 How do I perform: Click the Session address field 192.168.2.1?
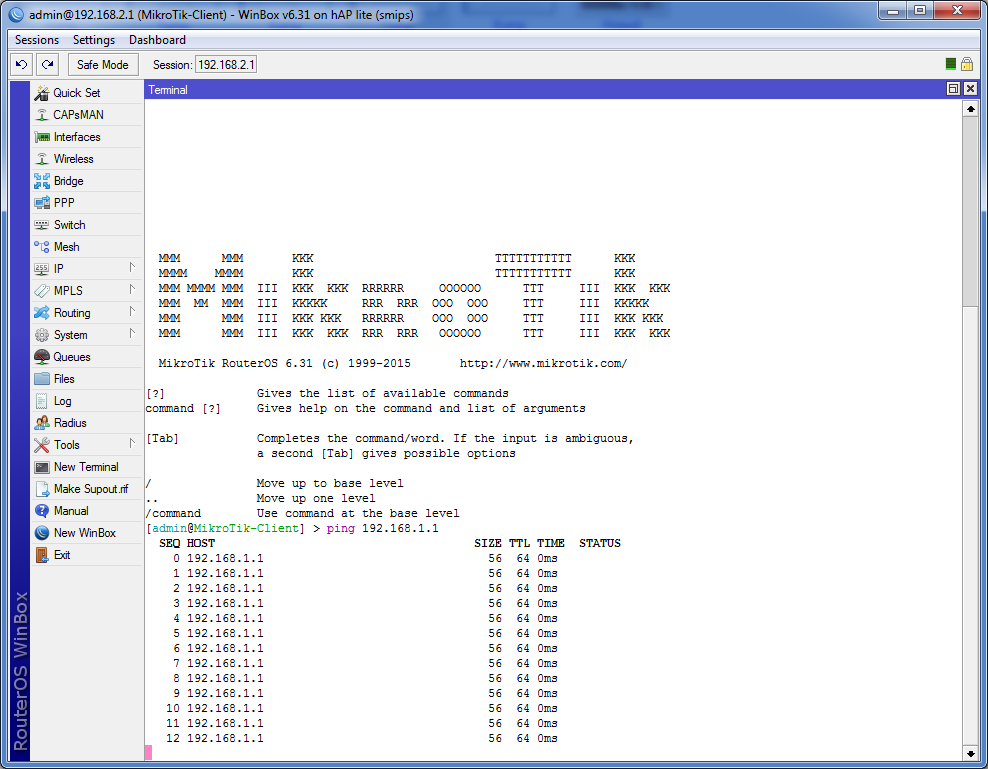[x=226, y=64]
